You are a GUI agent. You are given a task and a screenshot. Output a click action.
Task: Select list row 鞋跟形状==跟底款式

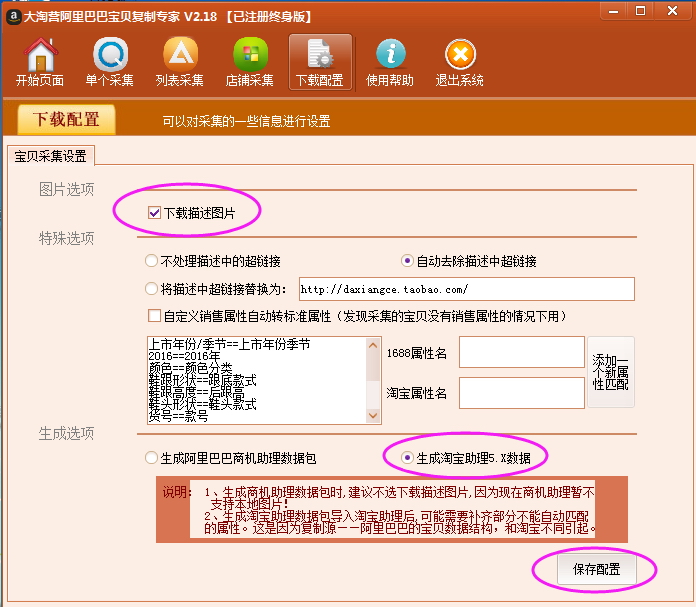tap(202, 380)
